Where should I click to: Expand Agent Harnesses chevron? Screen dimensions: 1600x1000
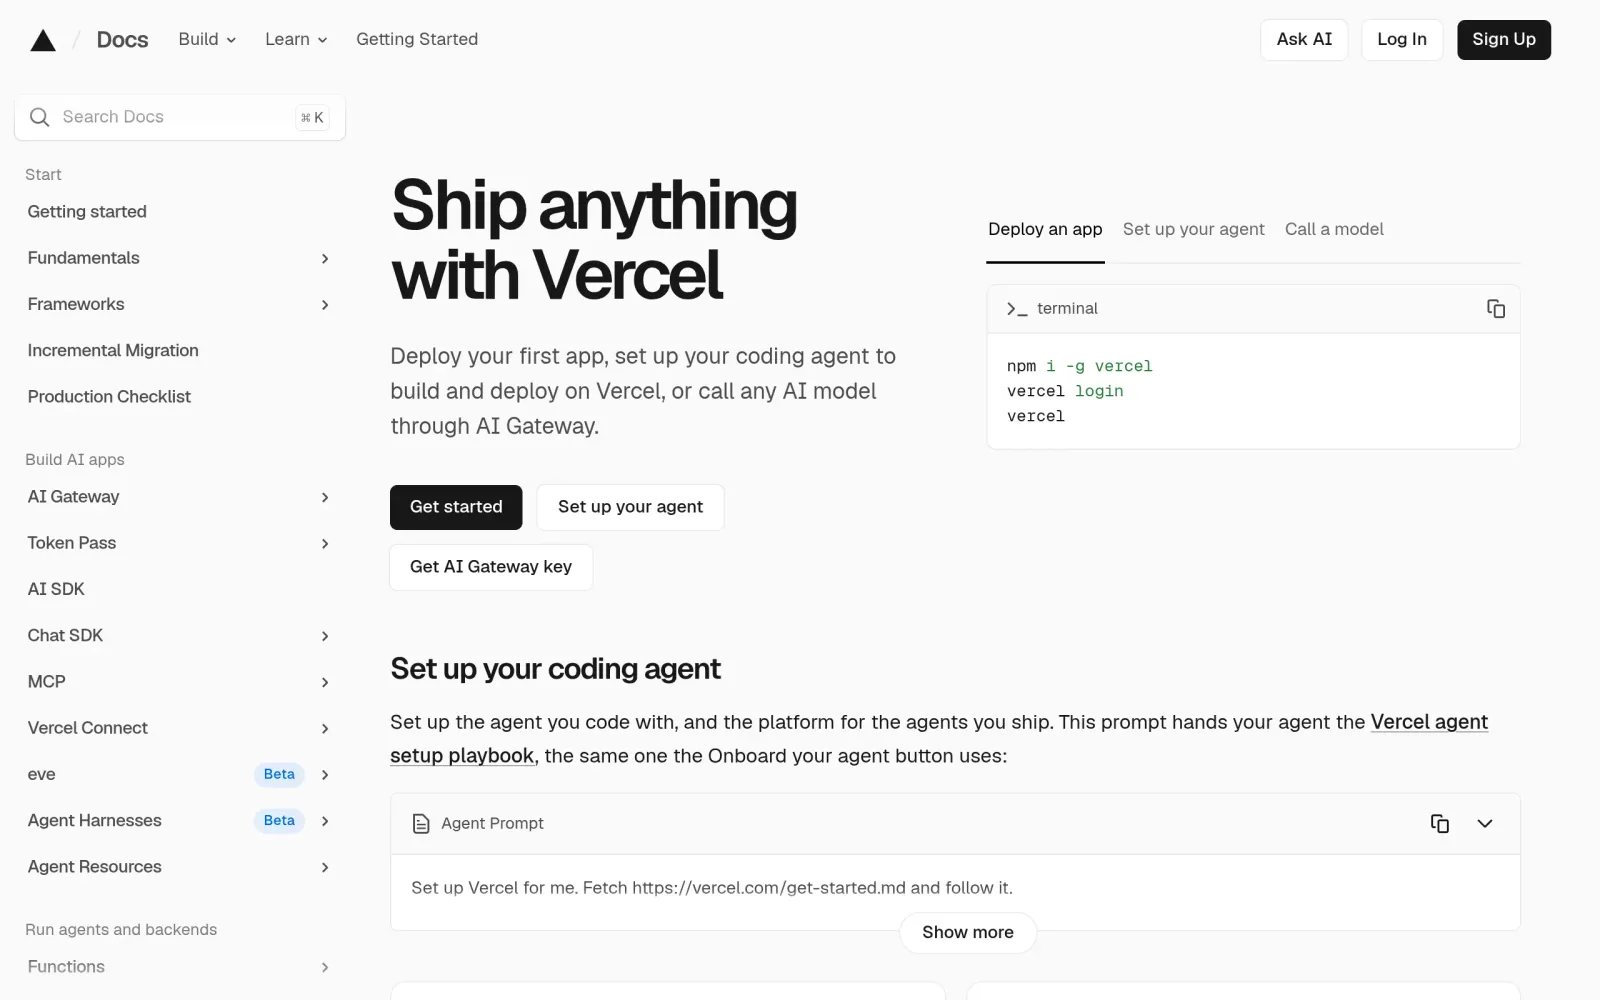point(325,821)
